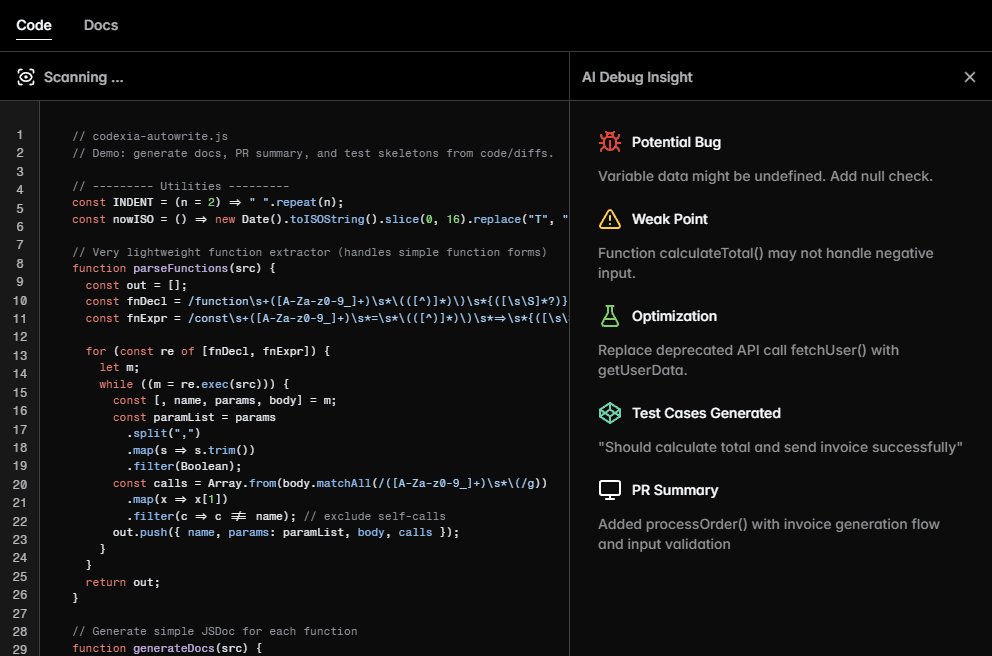Click the green Optimization flask icon
The width and height of the screenshot is (992, 656).
pyautogui.click(x=610, y=316)
